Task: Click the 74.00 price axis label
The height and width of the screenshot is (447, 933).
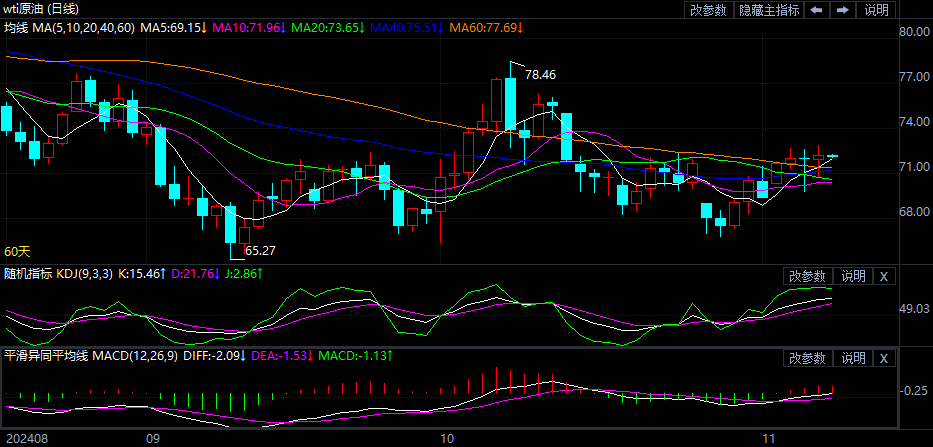Action: (x=914, y=121)
